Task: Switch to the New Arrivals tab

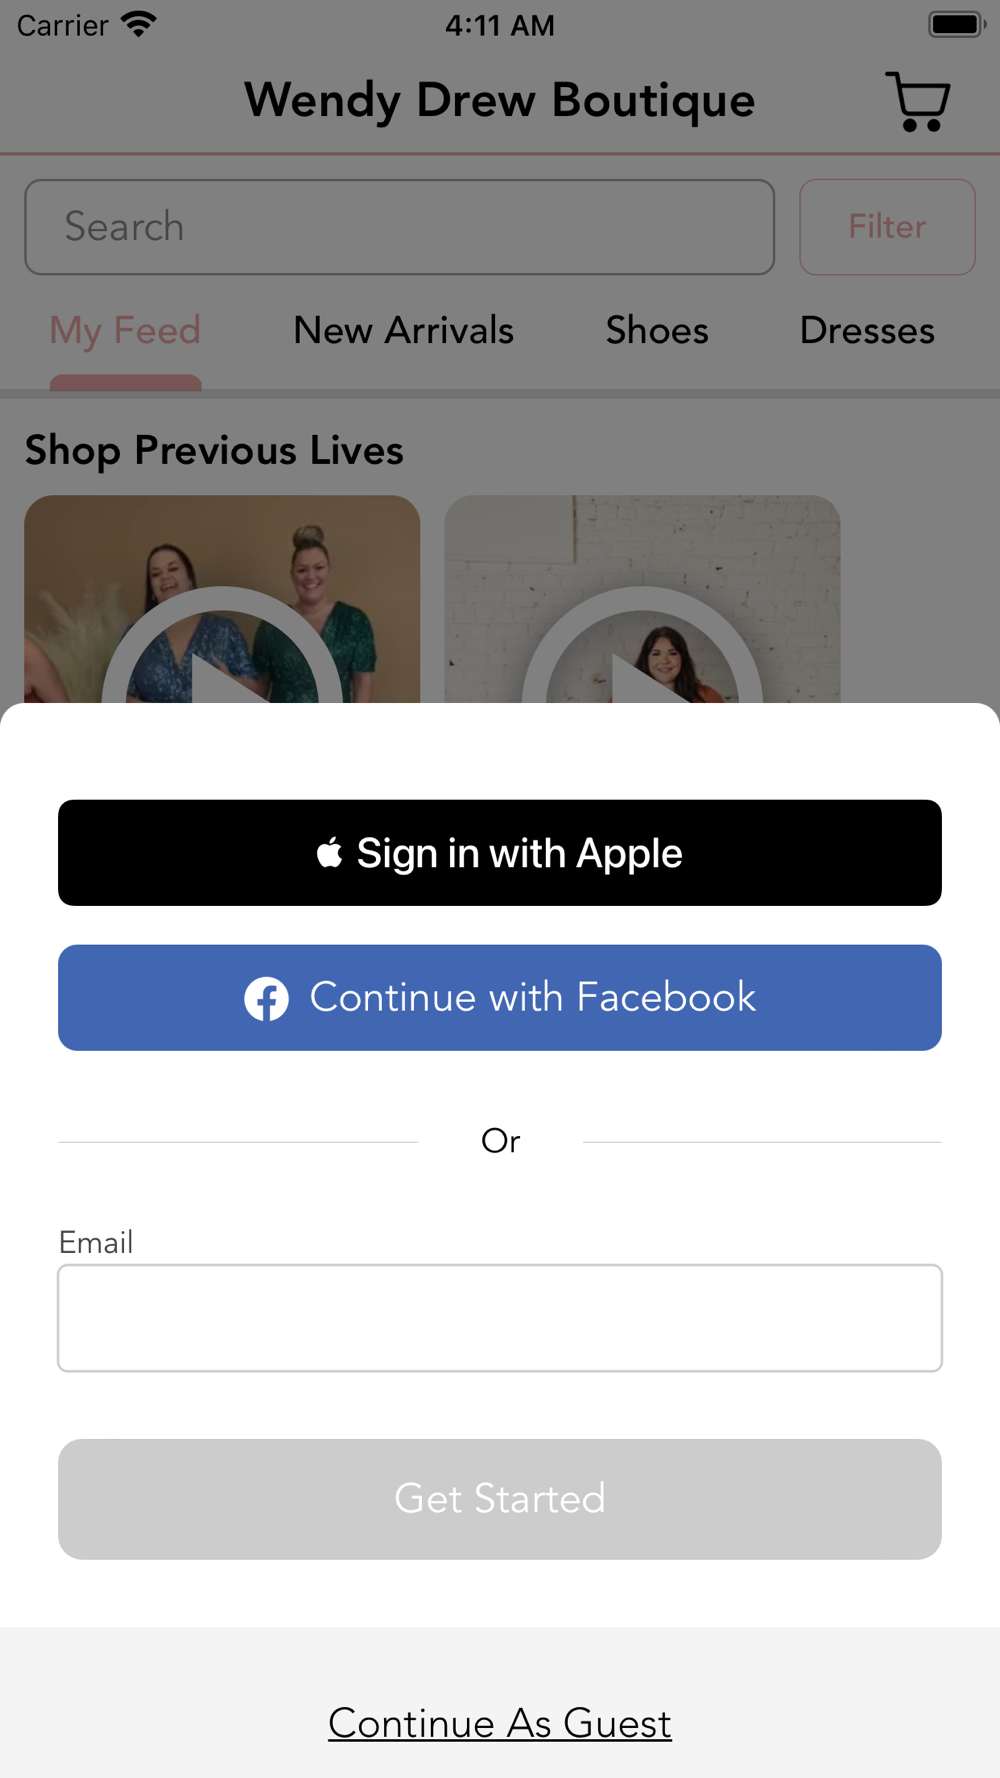Action: pyautogui.click(x=403, y=331)
